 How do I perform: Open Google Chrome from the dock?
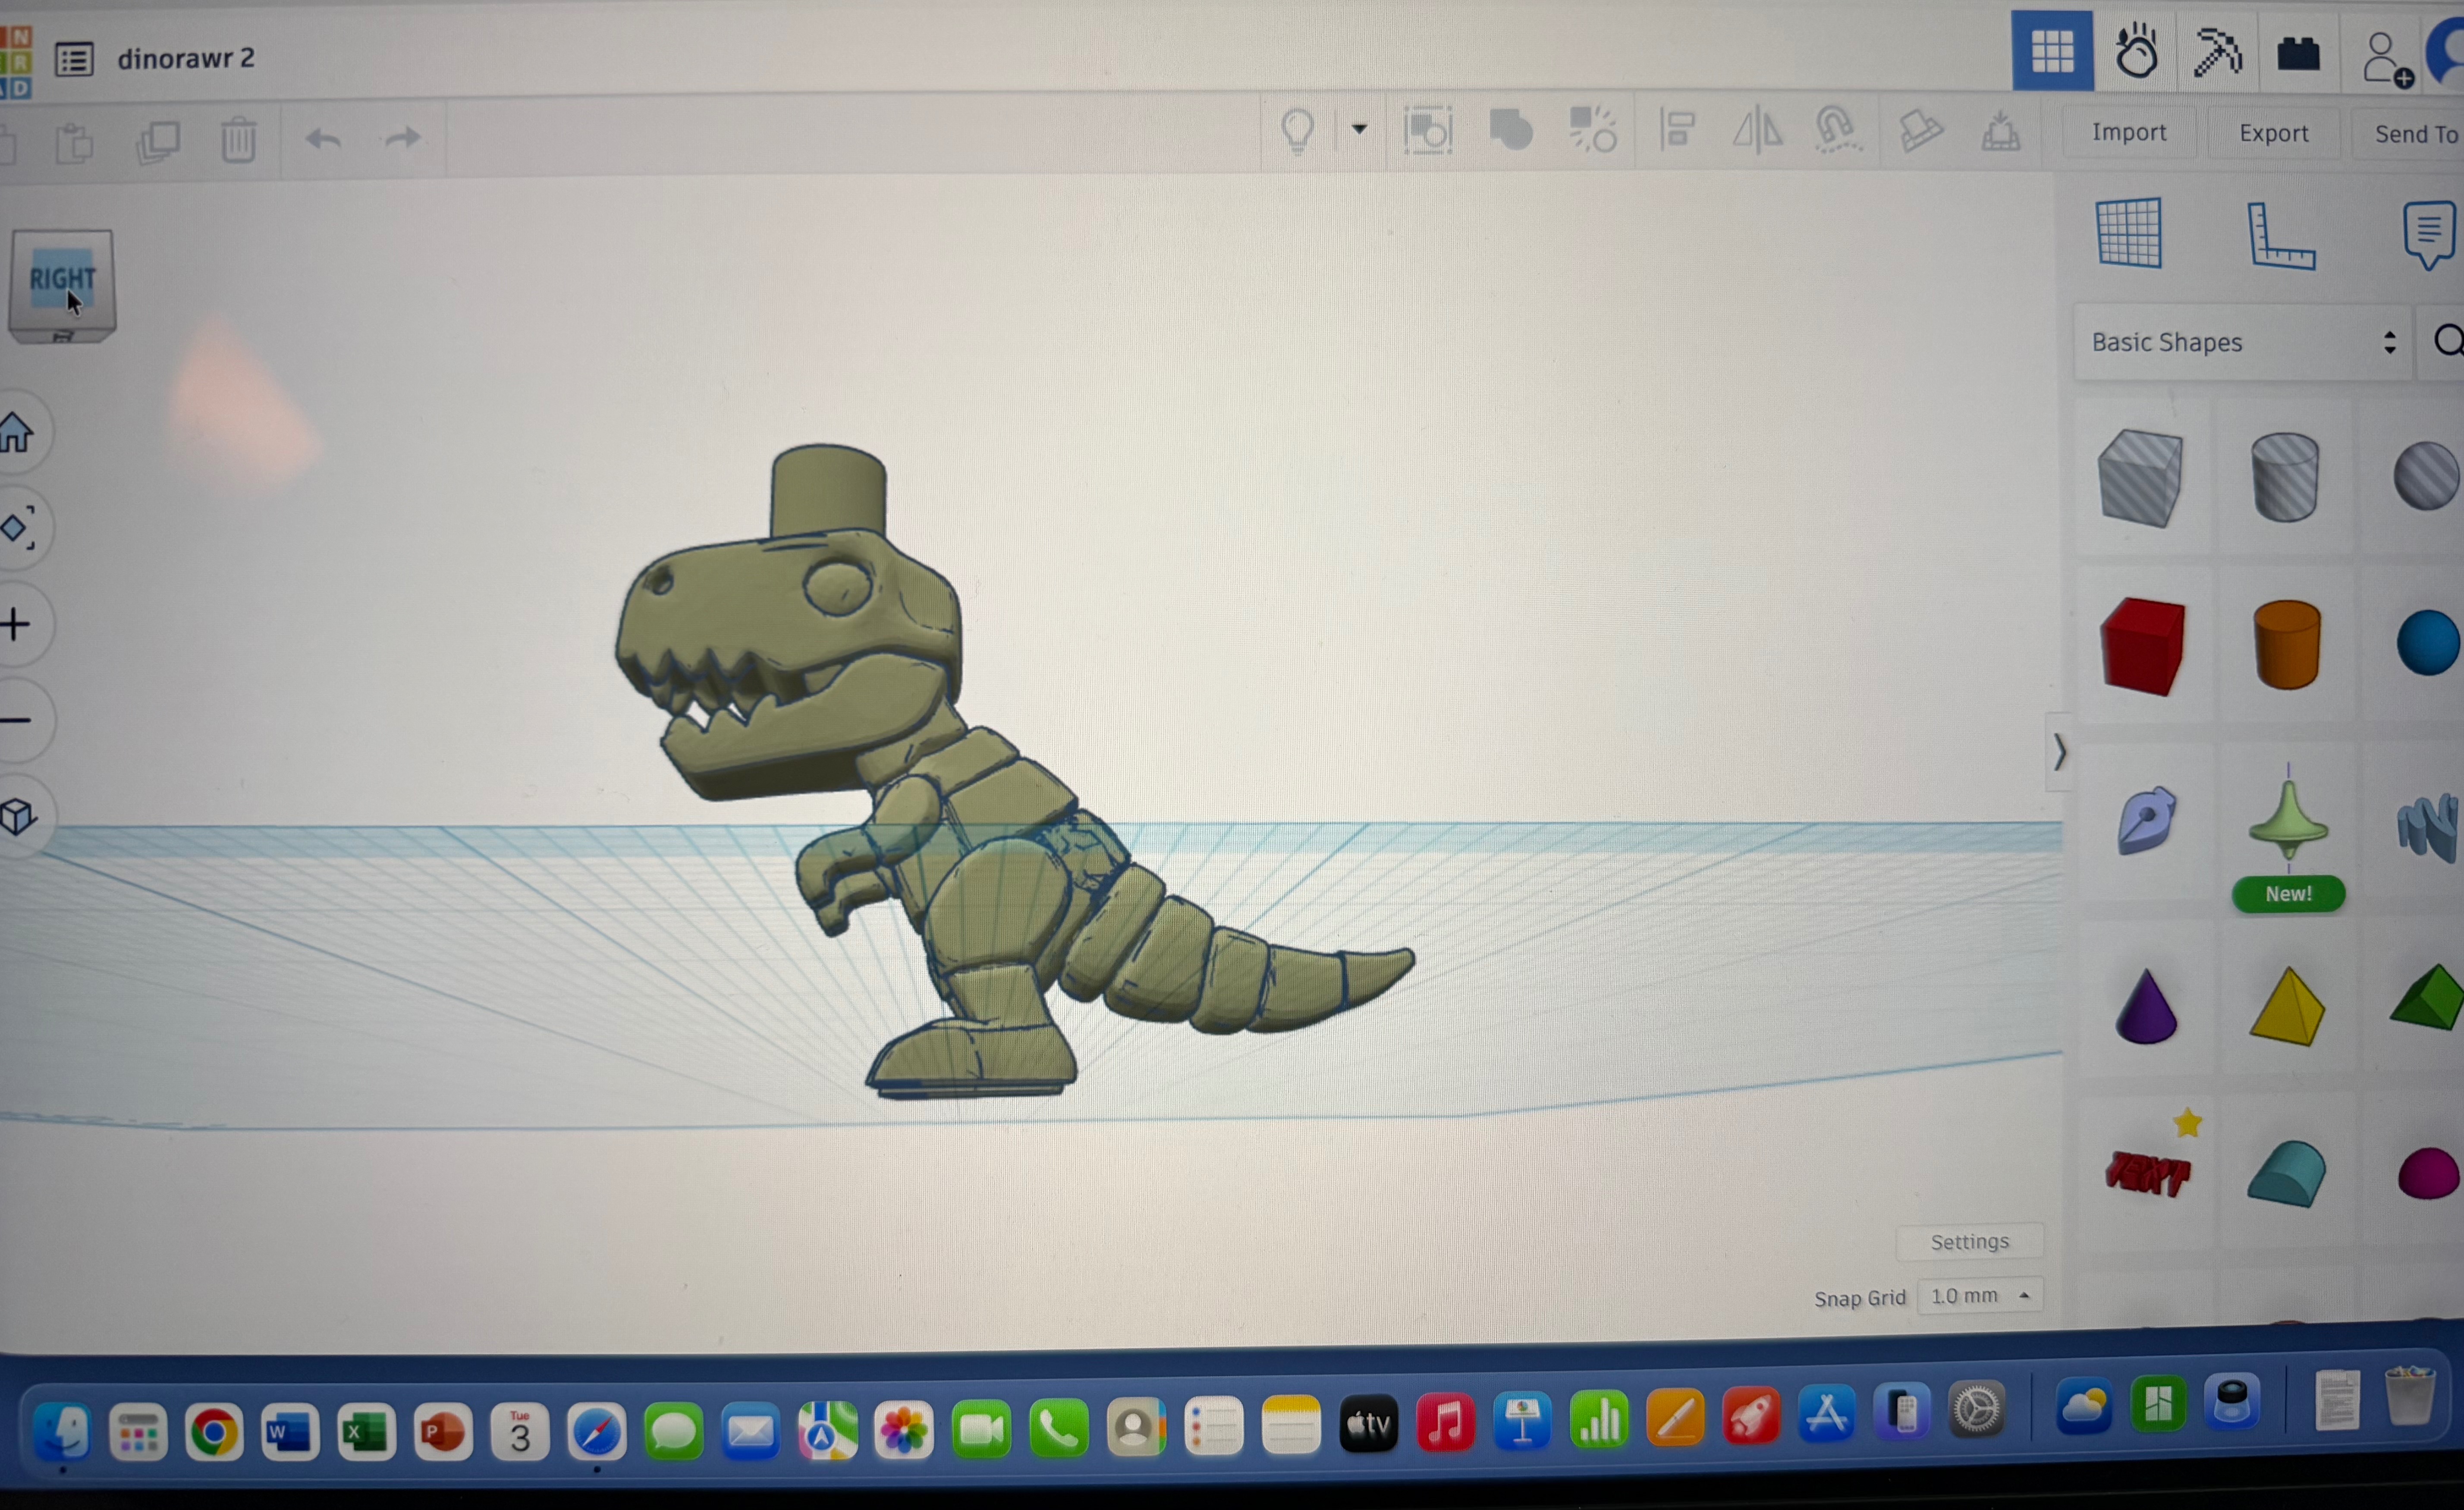pos(214,1434)
